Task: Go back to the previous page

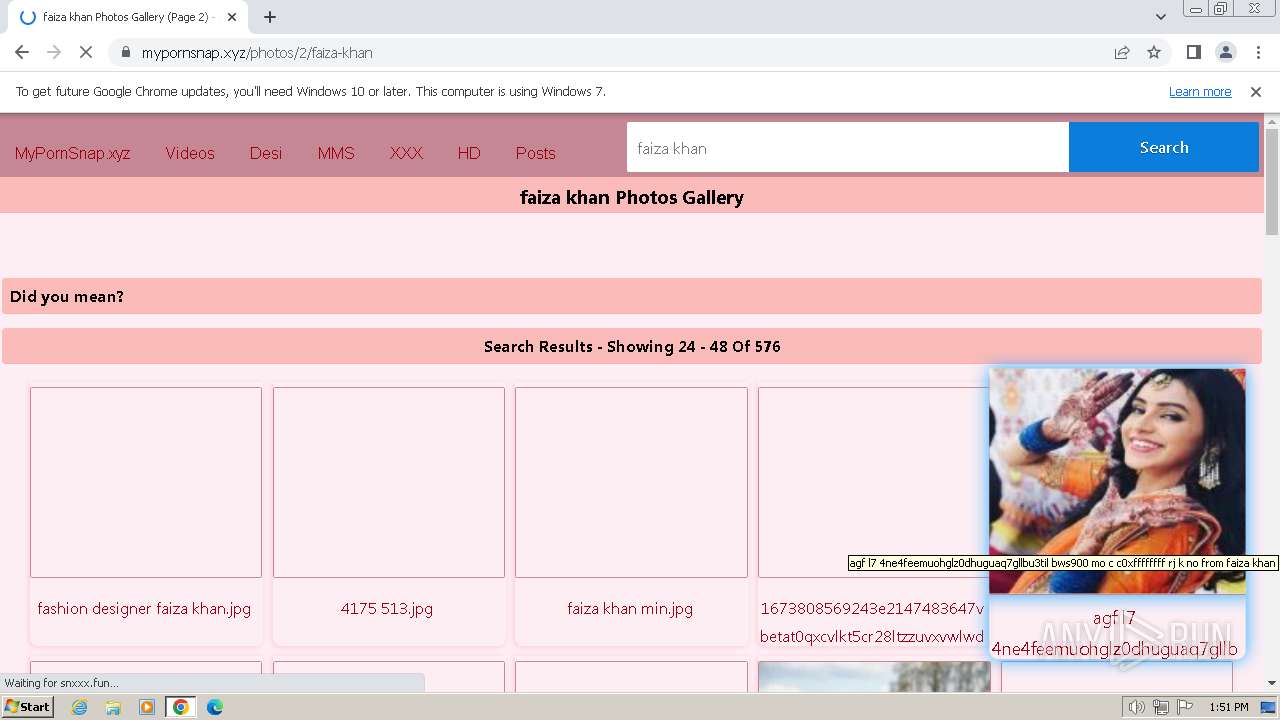Action: (x=22, y=52)
